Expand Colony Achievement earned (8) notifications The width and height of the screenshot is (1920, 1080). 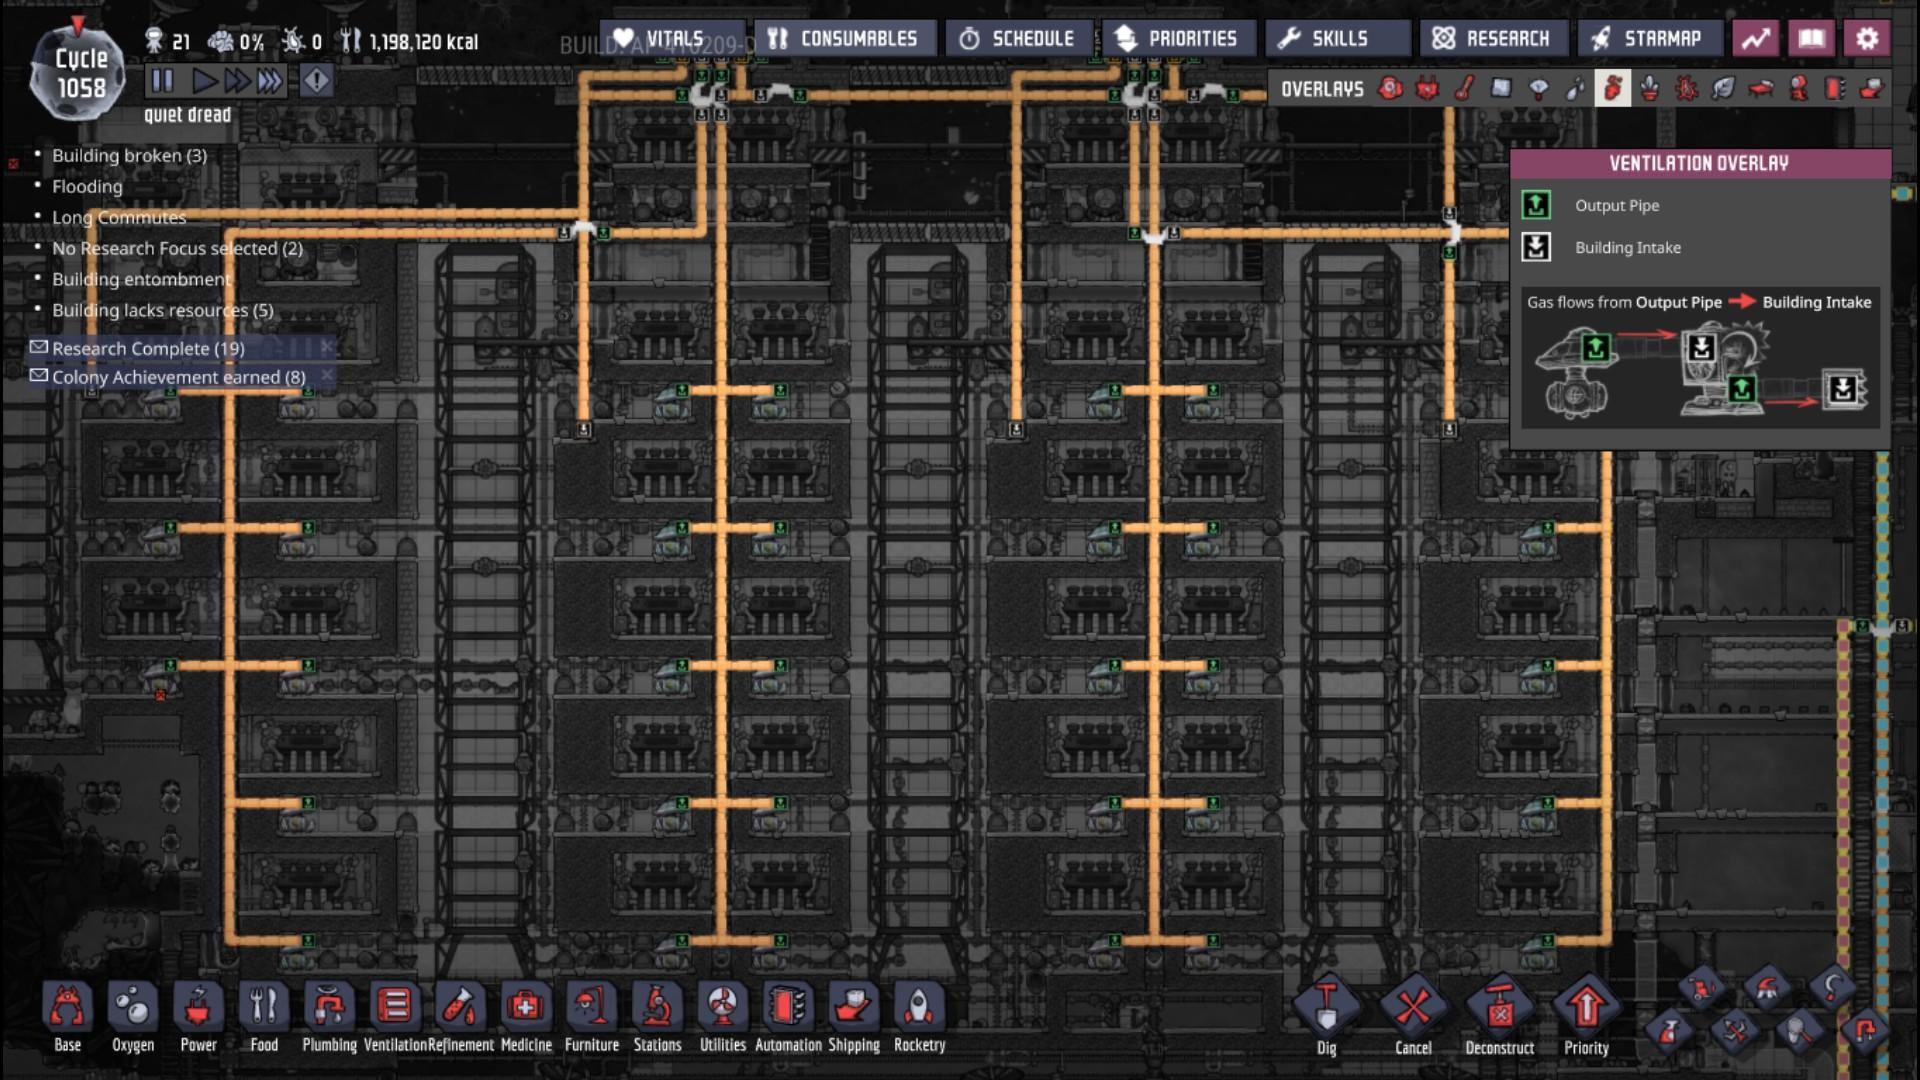coord(178,377)
